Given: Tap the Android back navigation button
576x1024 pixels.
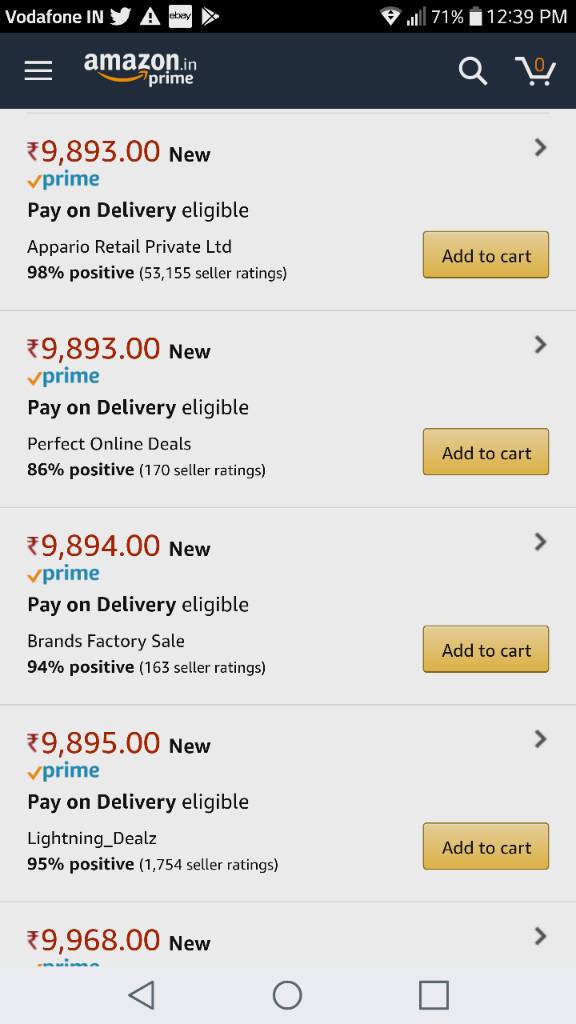Looking at the screenshot, I should pos(142,995).
